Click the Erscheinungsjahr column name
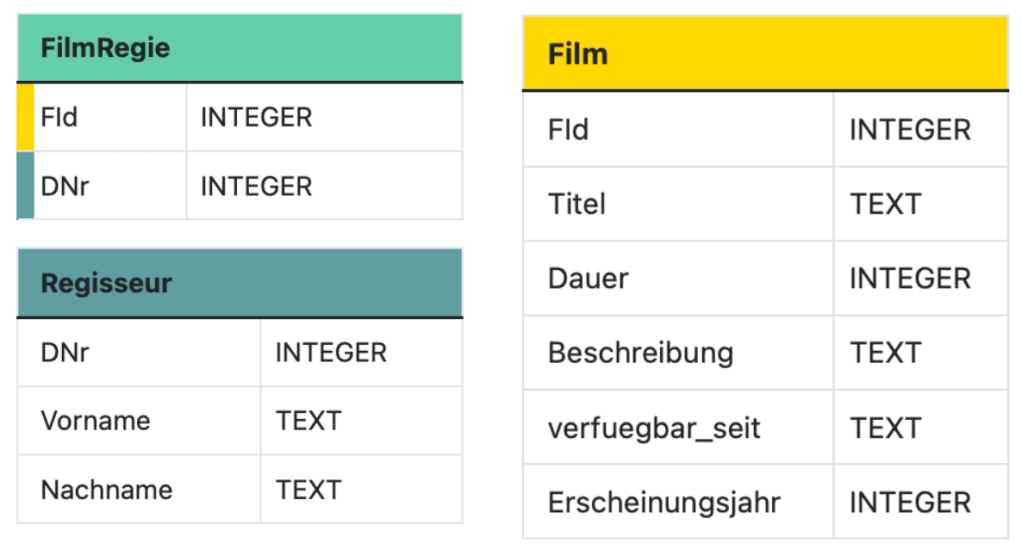Viewport: 1022px width, 550px height. click(x=664, y=502)
